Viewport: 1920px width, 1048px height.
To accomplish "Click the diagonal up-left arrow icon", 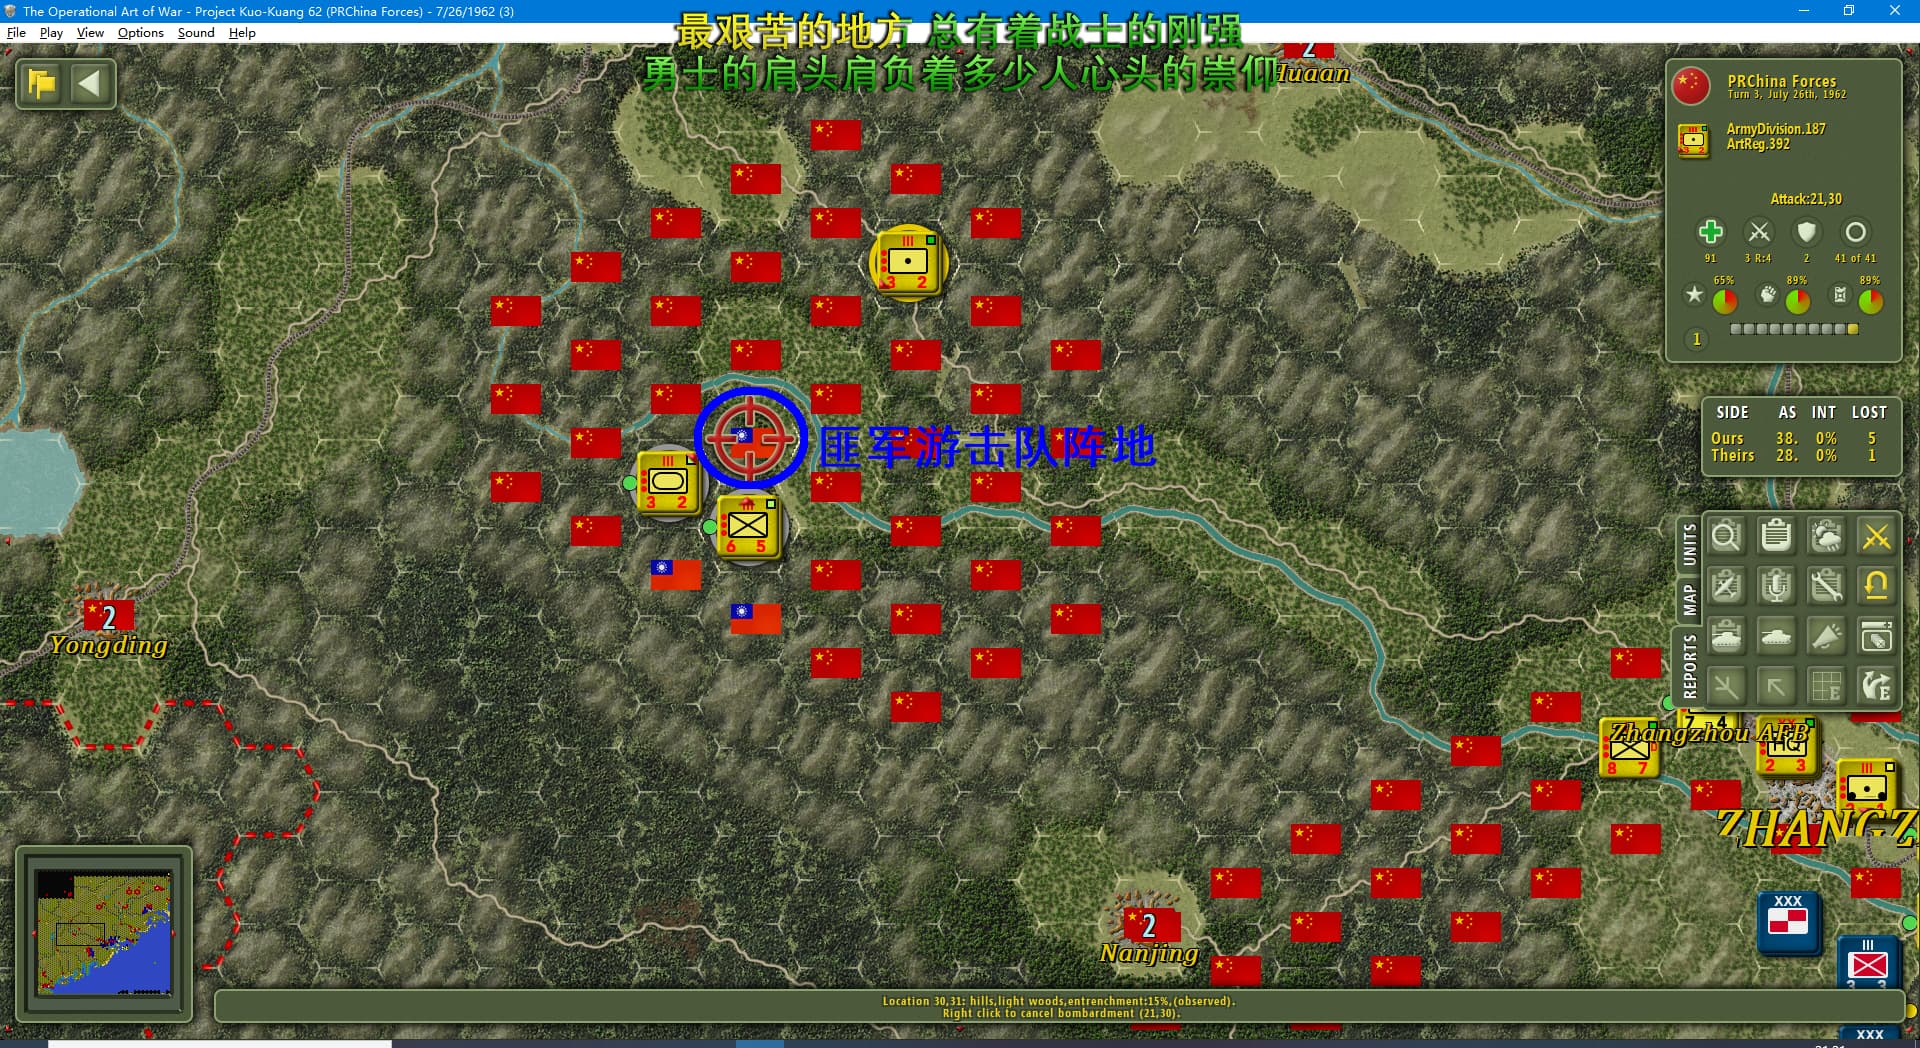I will coord(1776,686).
